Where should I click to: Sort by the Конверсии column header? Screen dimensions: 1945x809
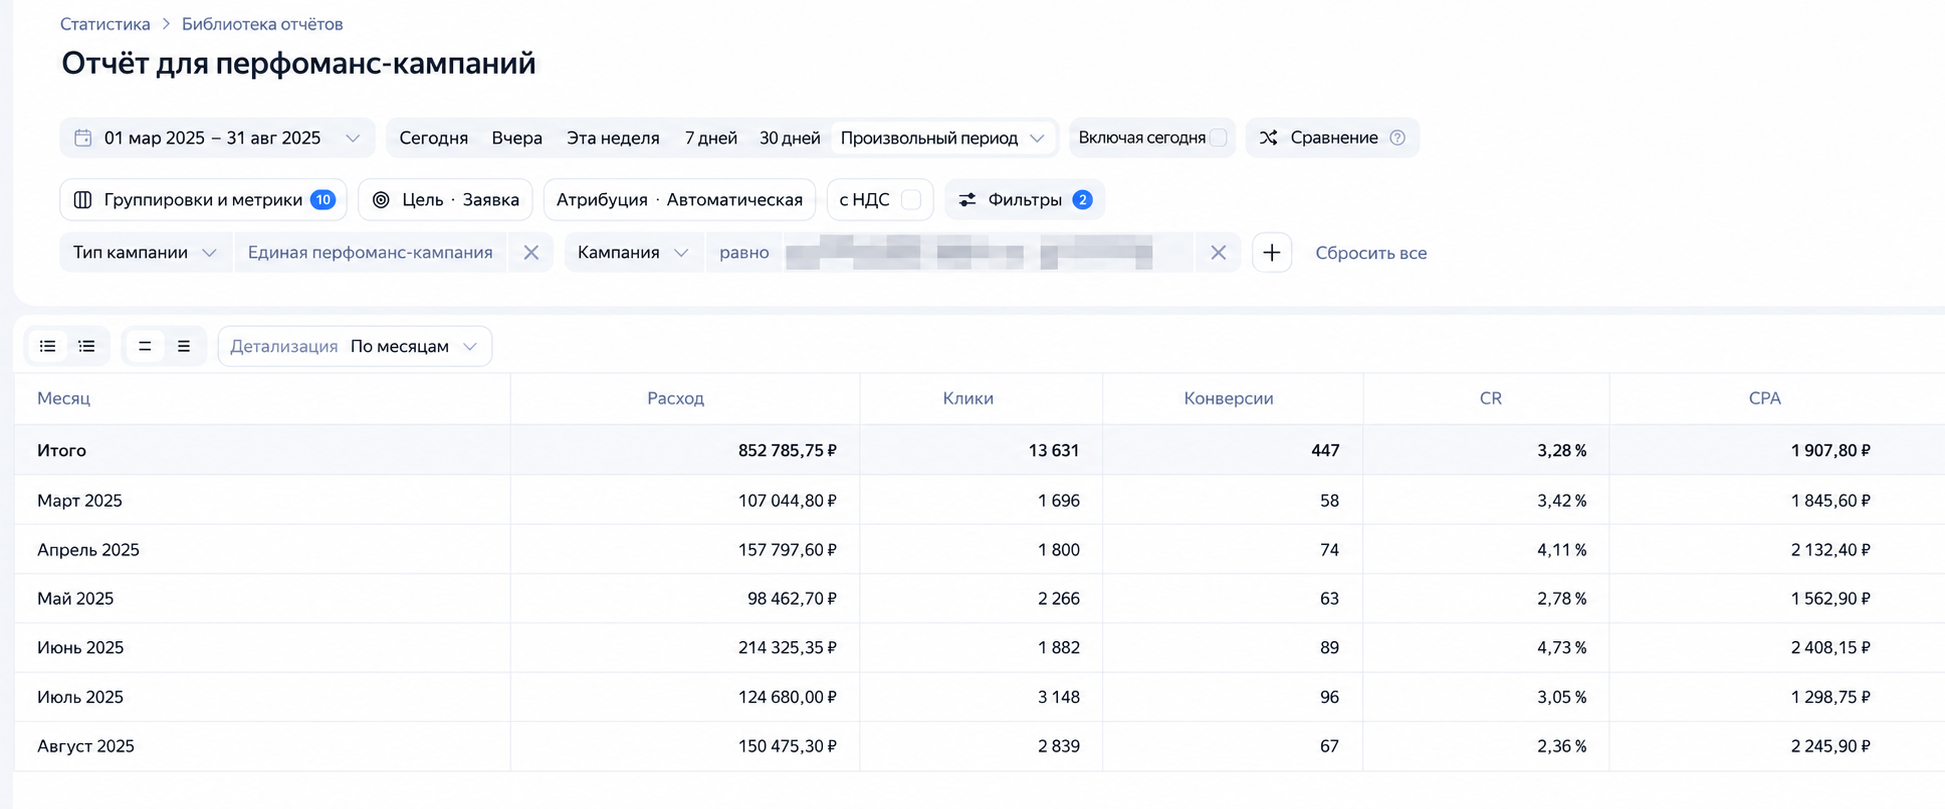[x=1228, y=398]
